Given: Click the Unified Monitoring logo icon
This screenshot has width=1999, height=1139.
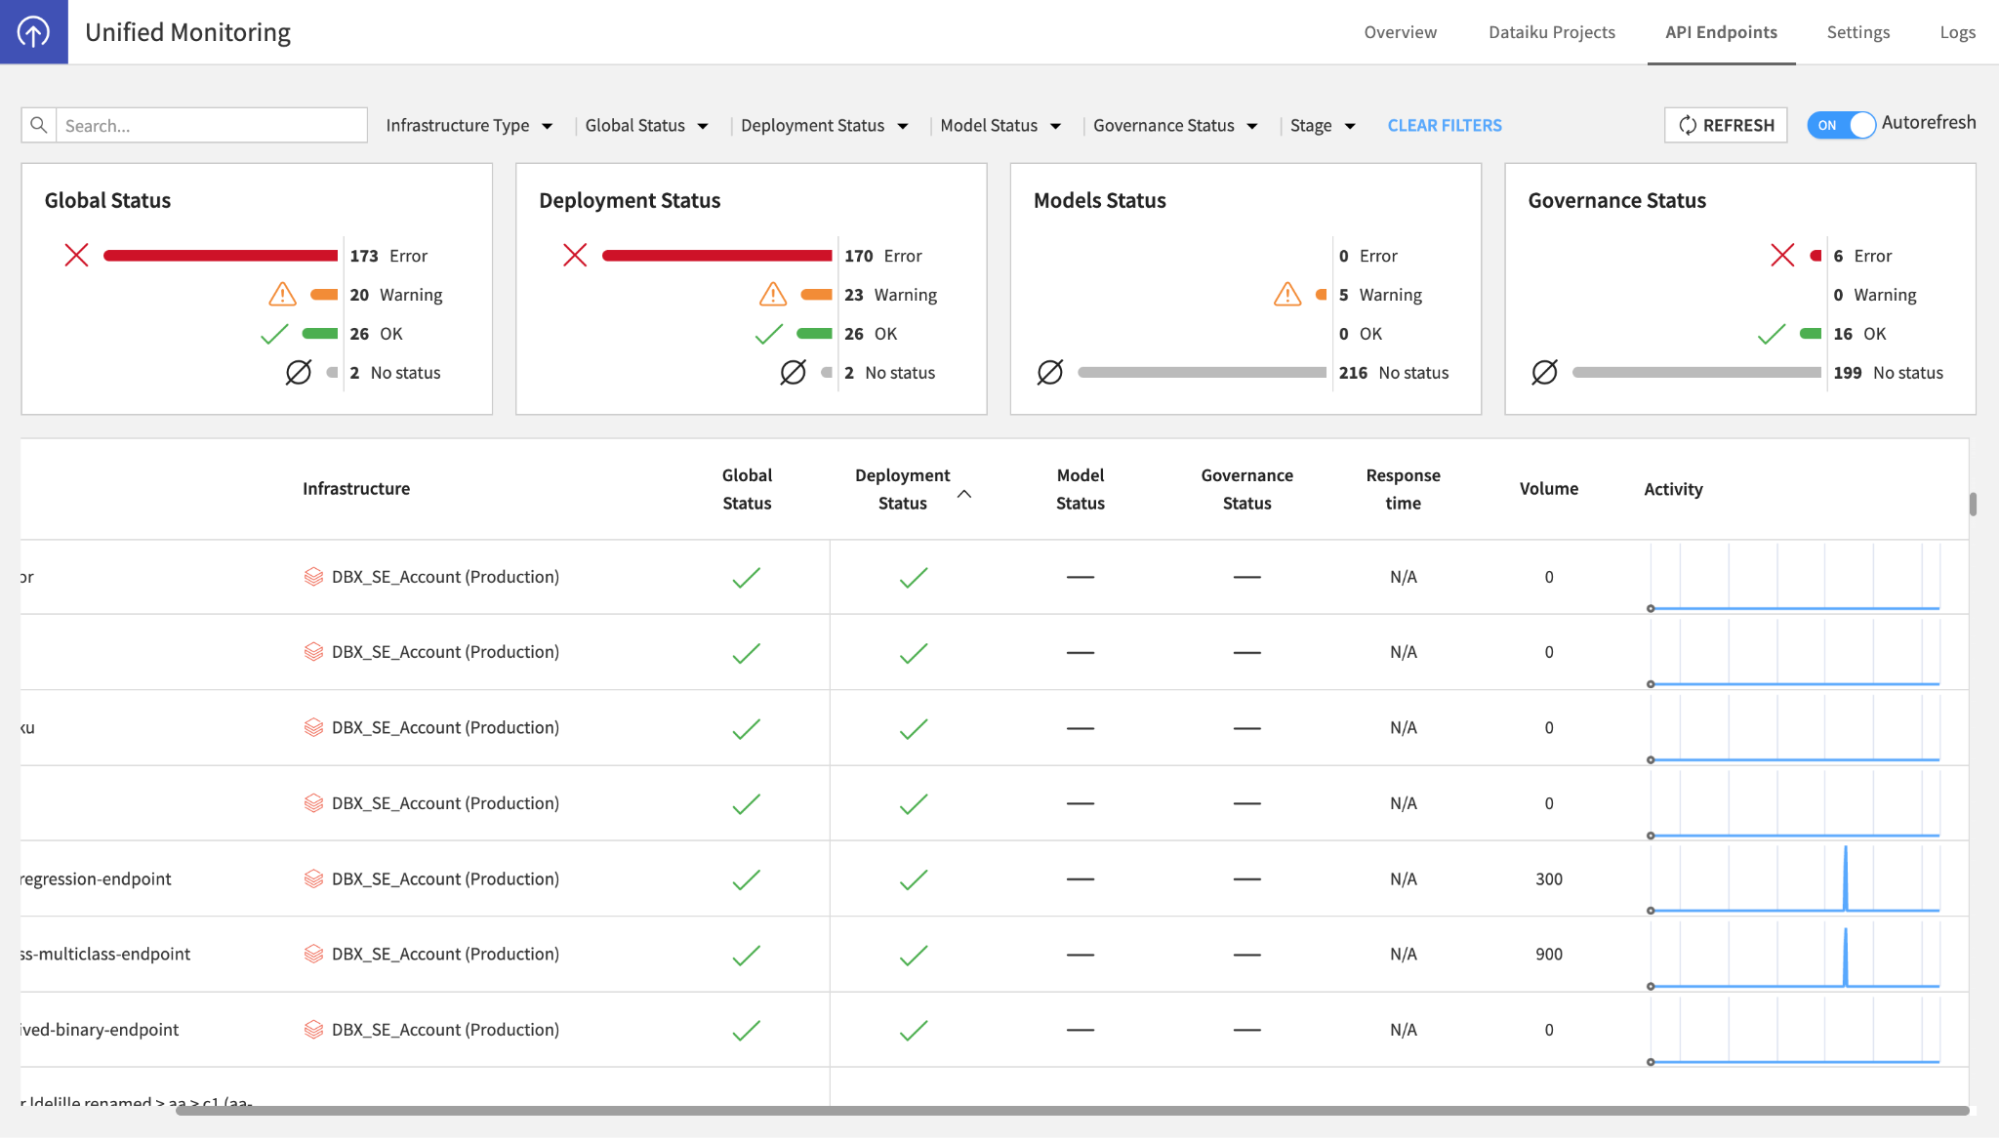Looking at the screenshot, I should 34,32.
